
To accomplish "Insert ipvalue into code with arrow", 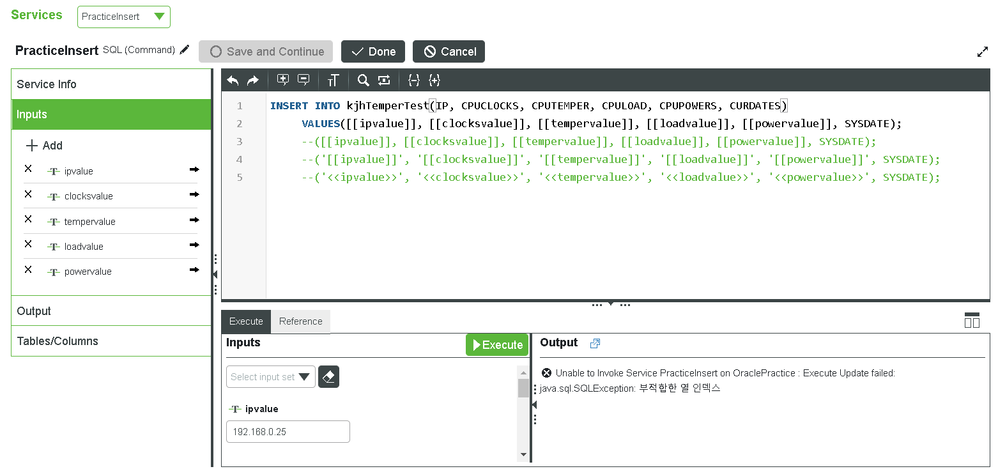I will (194, 170).
